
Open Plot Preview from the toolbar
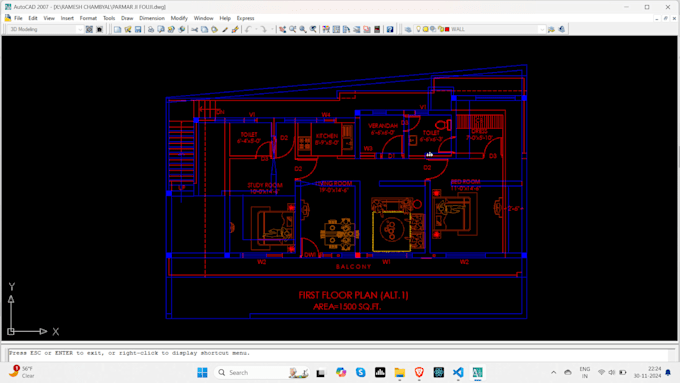(161, 29)
